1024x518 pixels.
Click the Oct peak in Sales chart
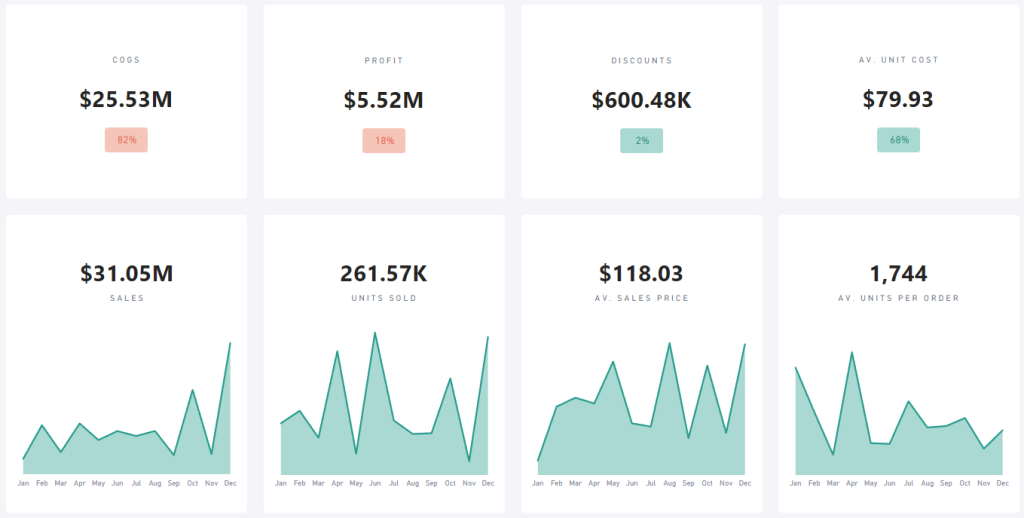192,390
